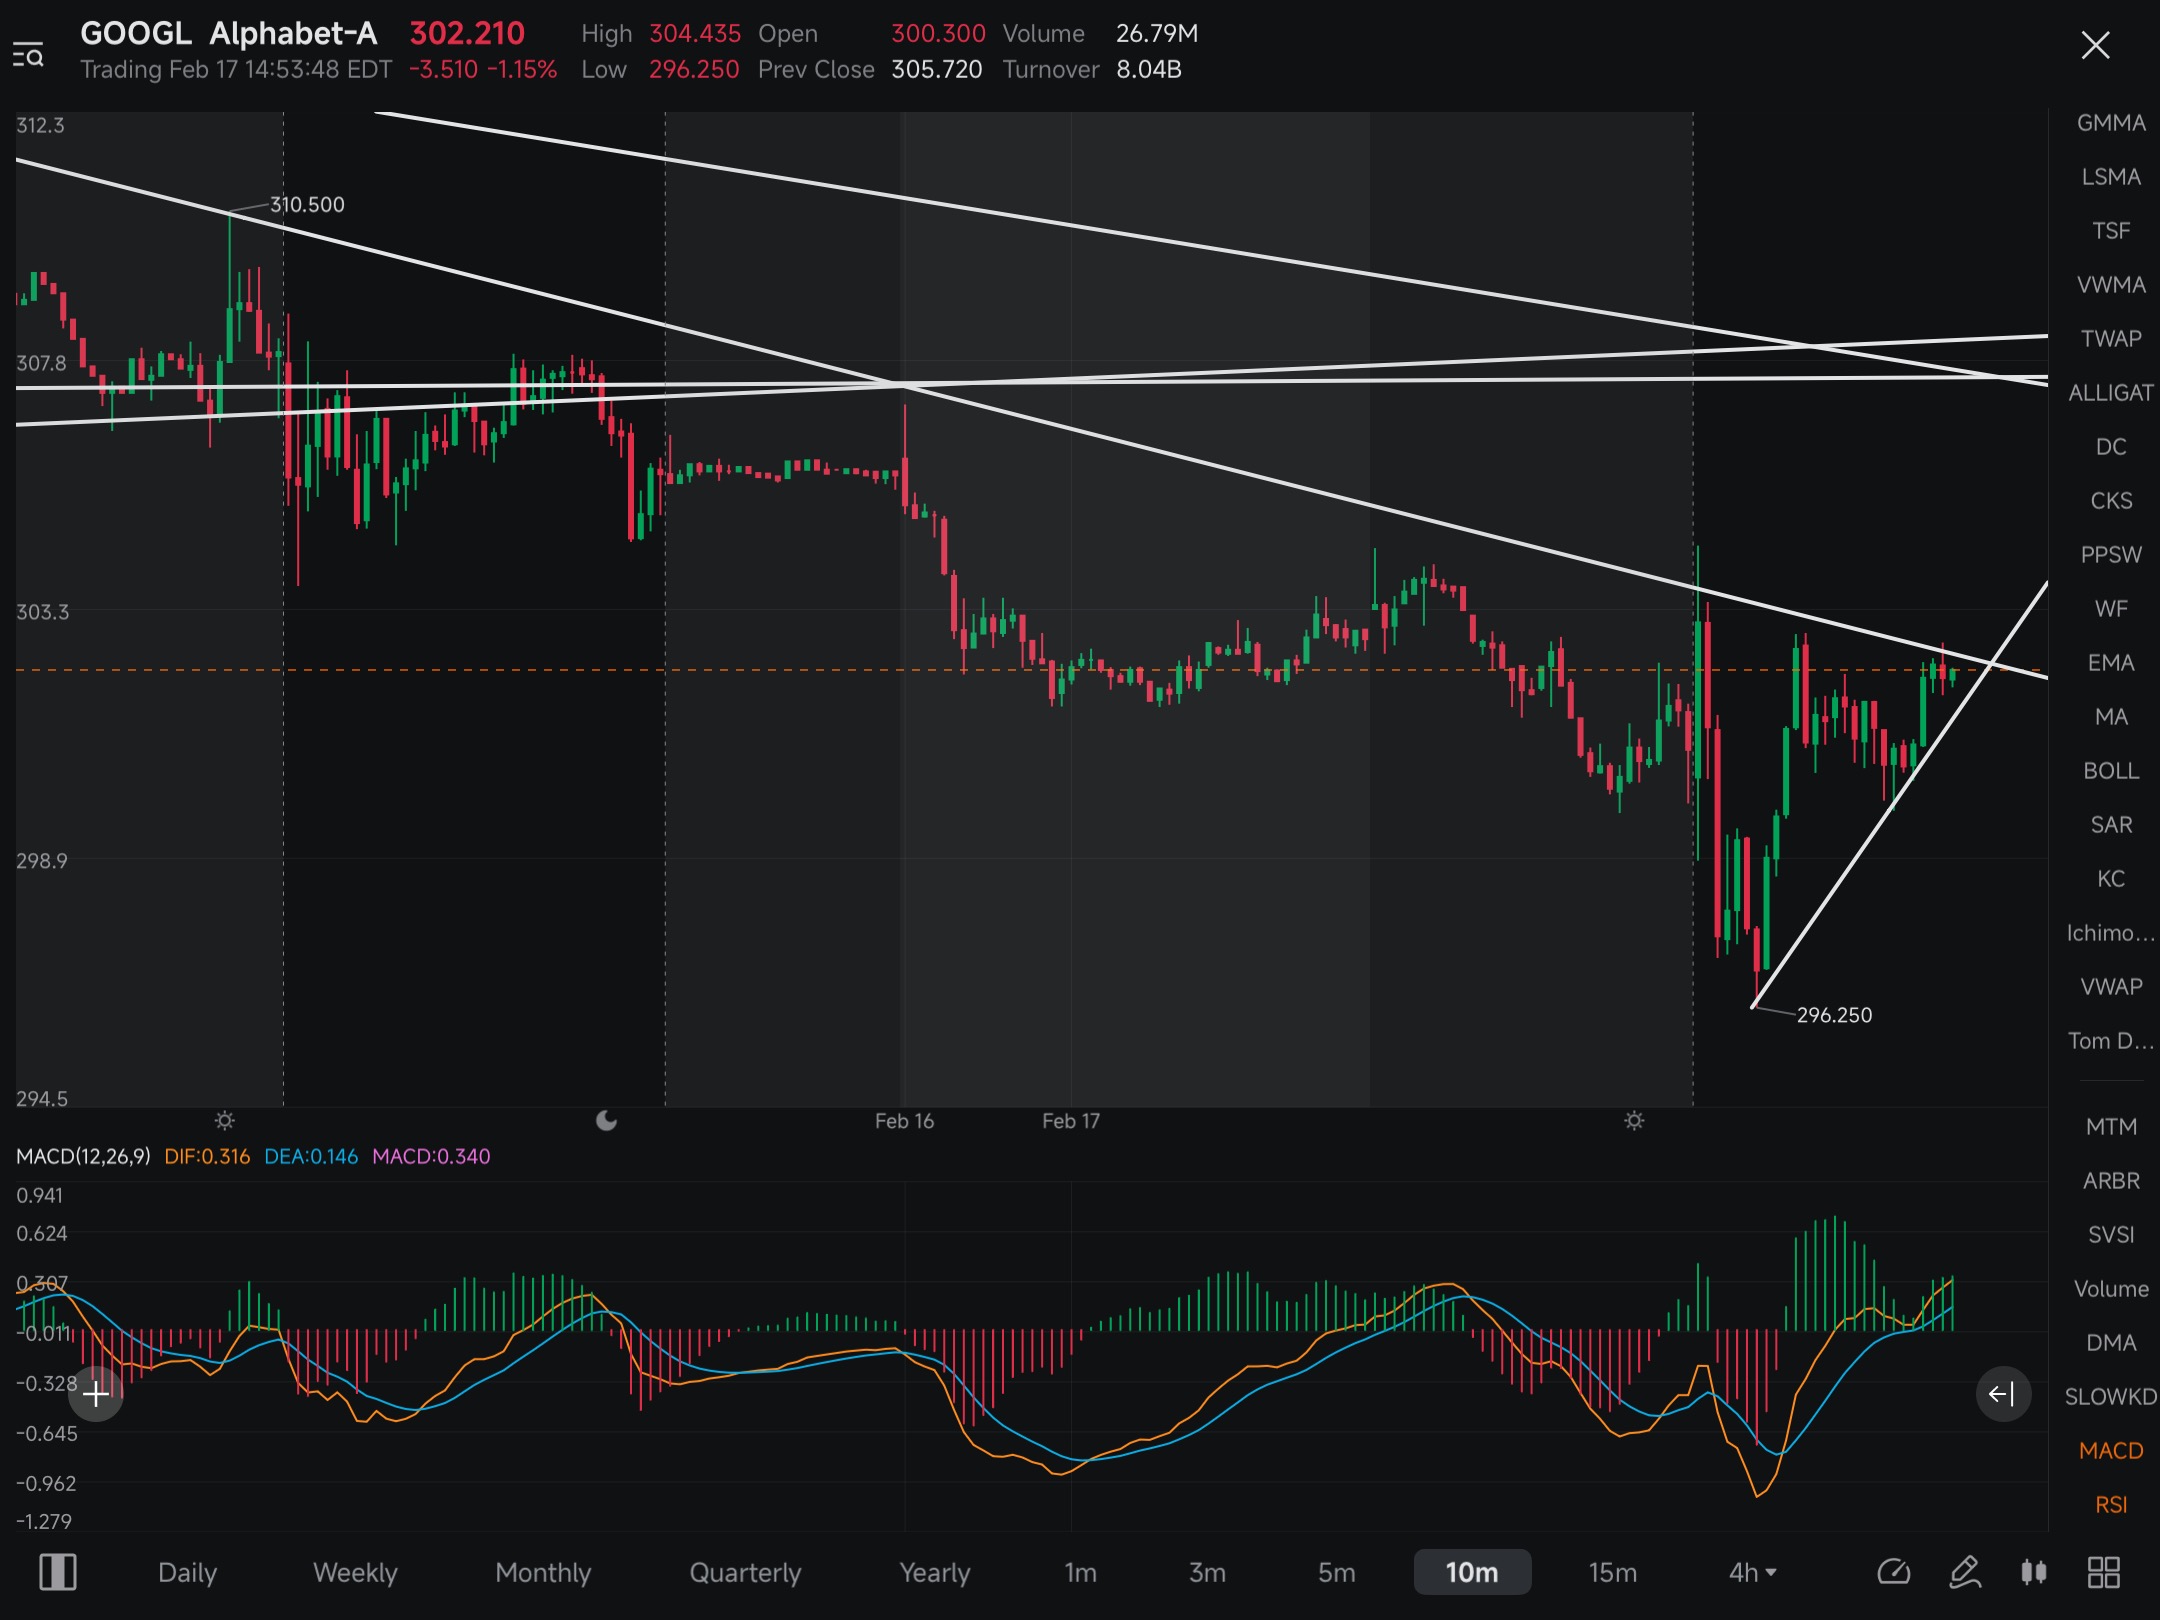Tap the Feb 16 date label

coord(904,1121)
